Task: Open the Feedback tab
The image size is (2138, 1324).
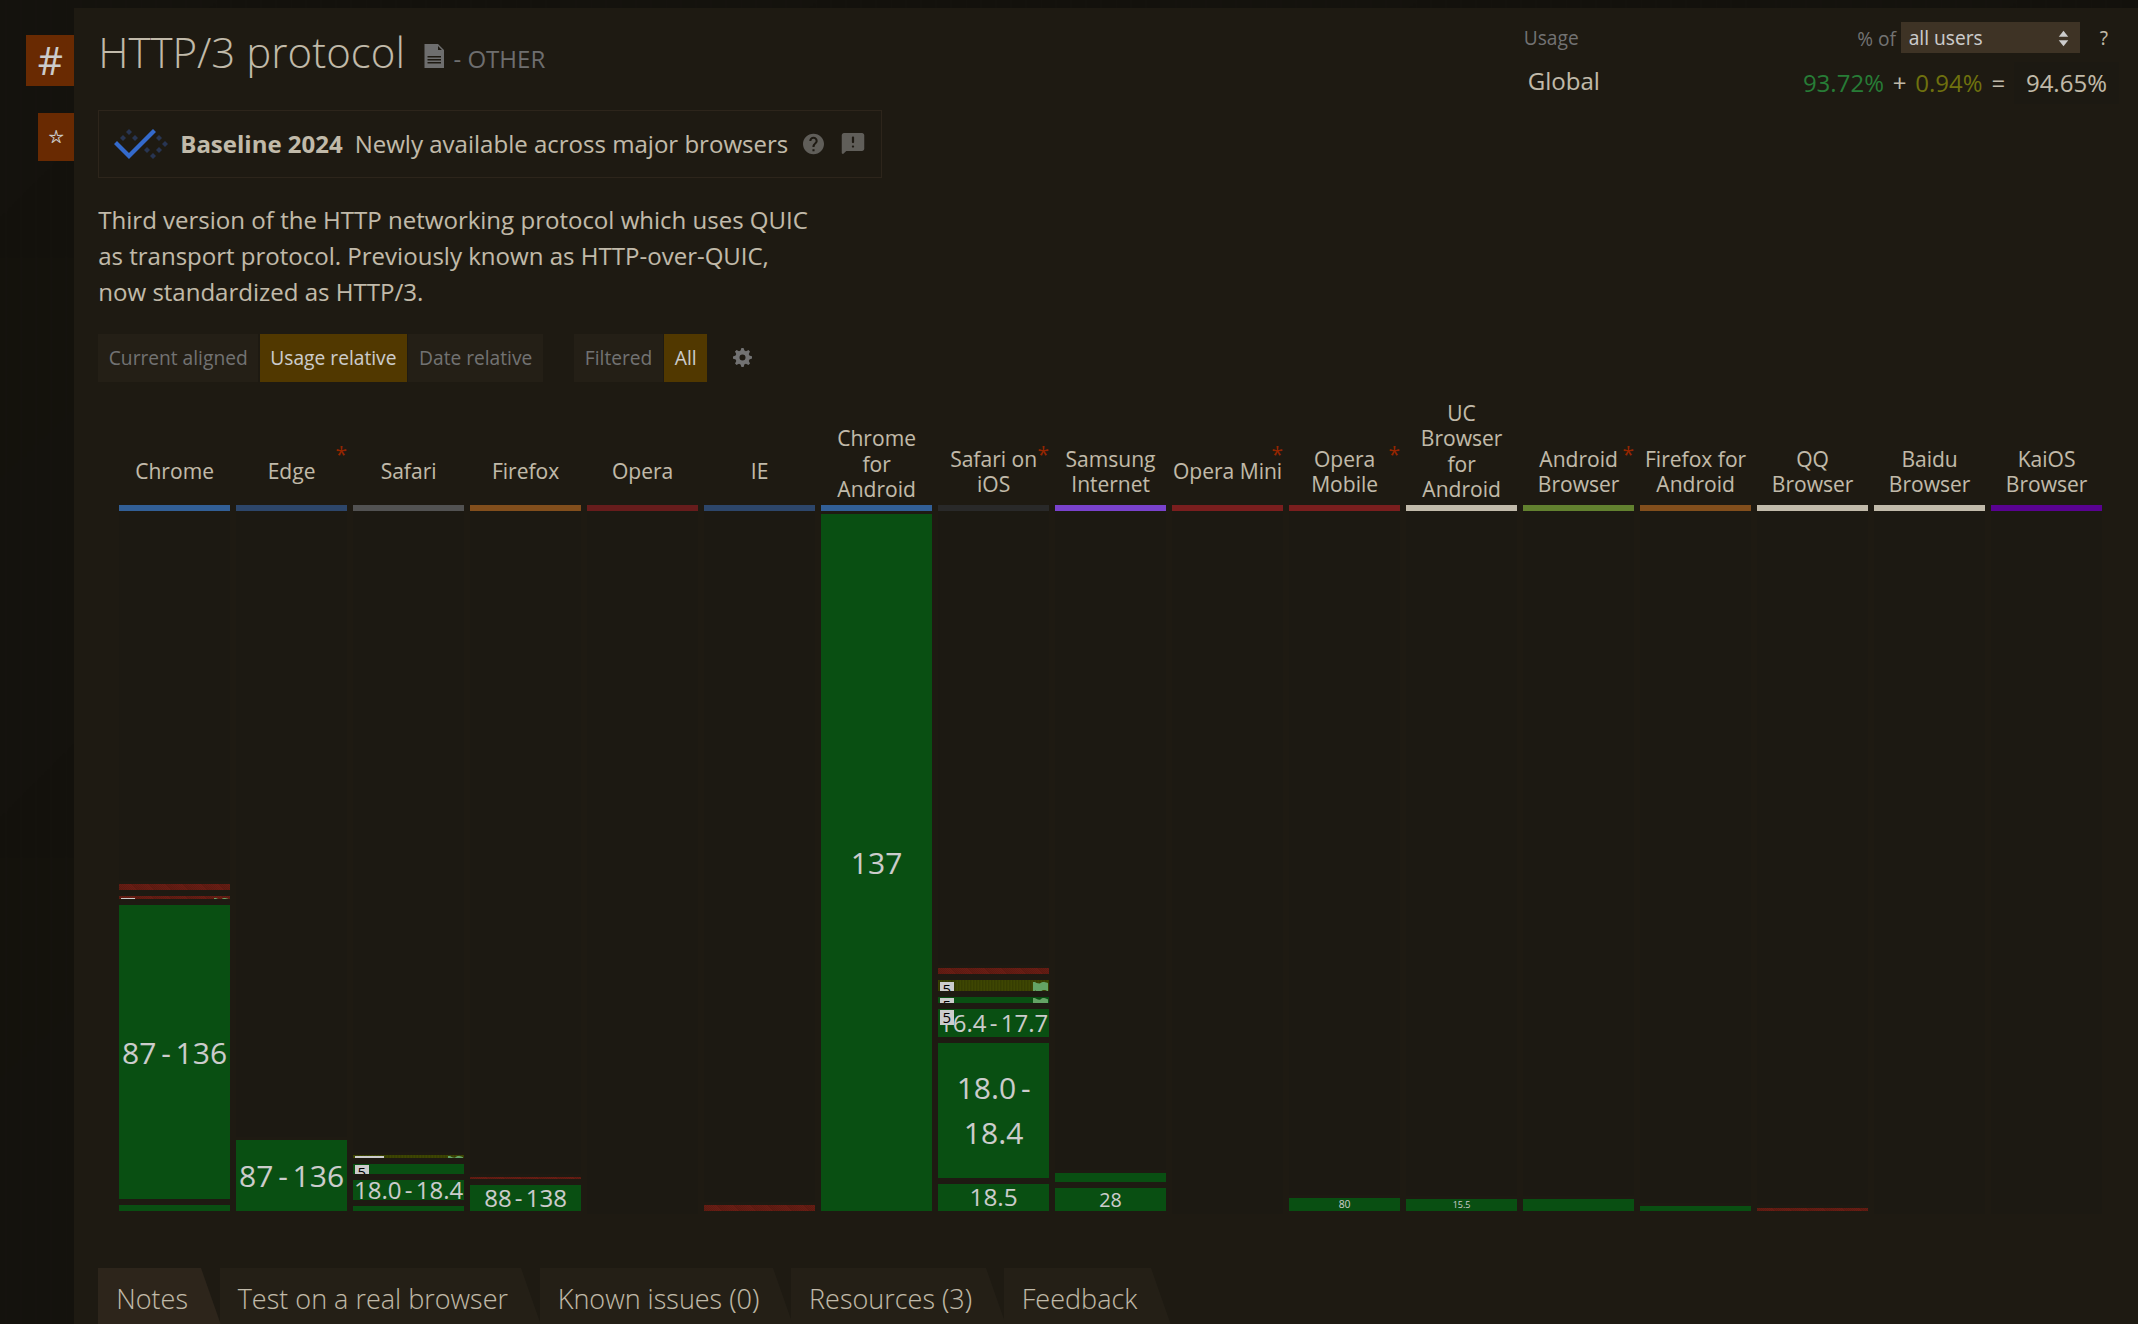Action: coord(1079,1298)
